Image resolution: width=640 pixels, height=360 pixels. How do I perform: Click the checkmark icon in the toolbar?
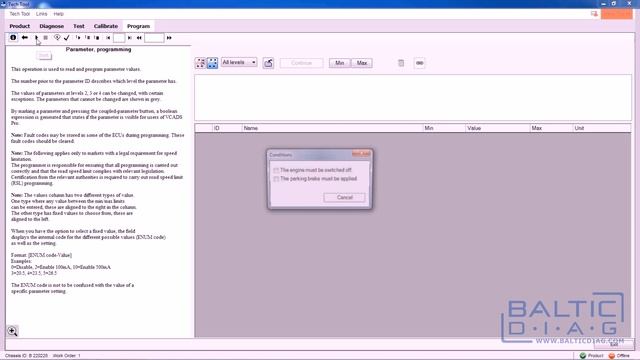(67, 38)
